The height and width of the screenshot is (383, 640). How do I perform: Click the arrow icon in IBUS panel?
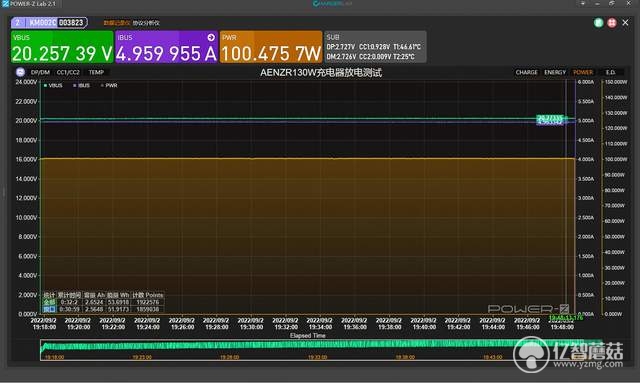(211, 38)
